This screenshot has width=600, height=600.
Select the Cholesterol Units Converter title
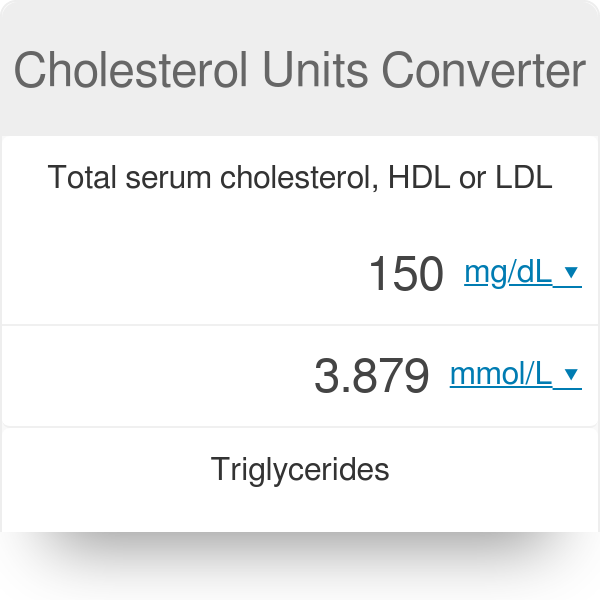(x=300, y=71)
